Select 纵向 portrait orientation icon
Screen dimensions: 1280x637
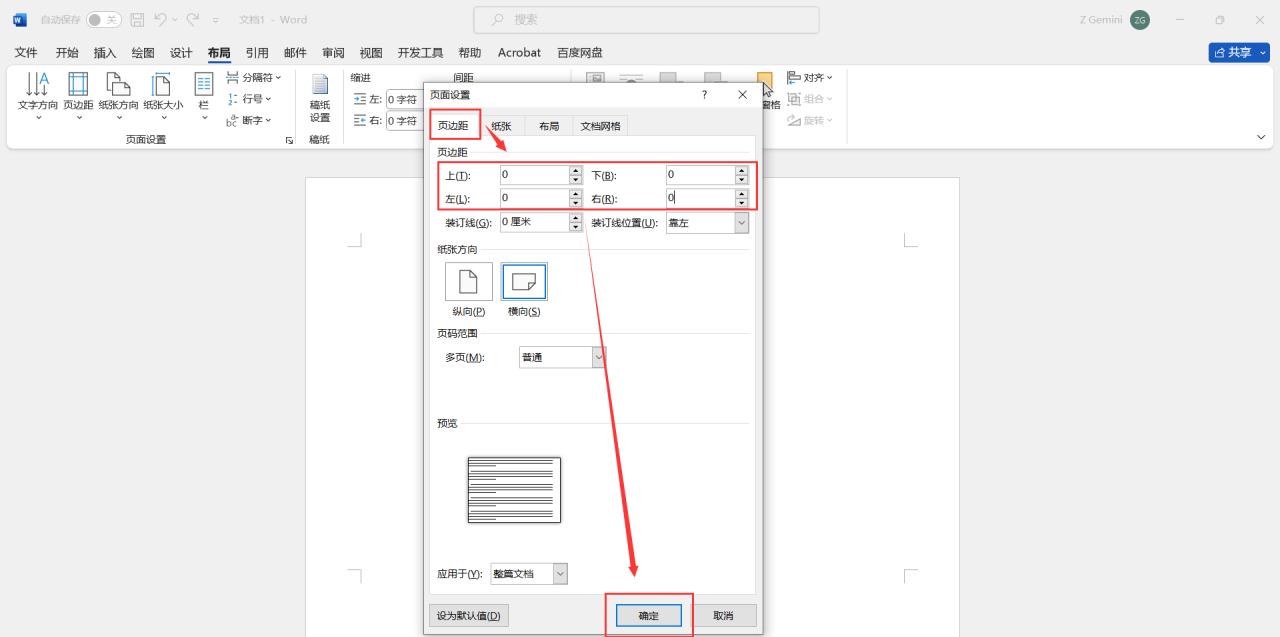468,282
